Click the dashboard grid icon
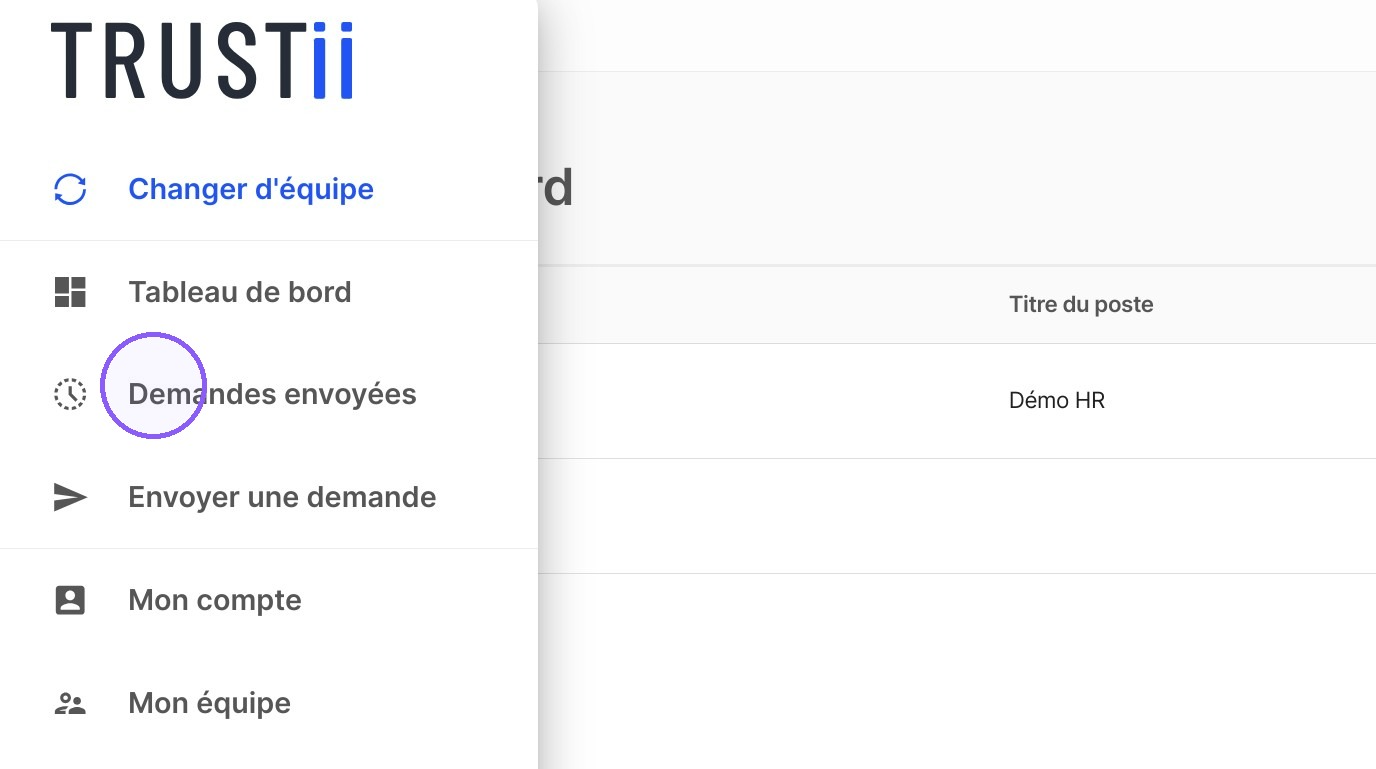1376x769 pixels. click(x=70, y=292)
